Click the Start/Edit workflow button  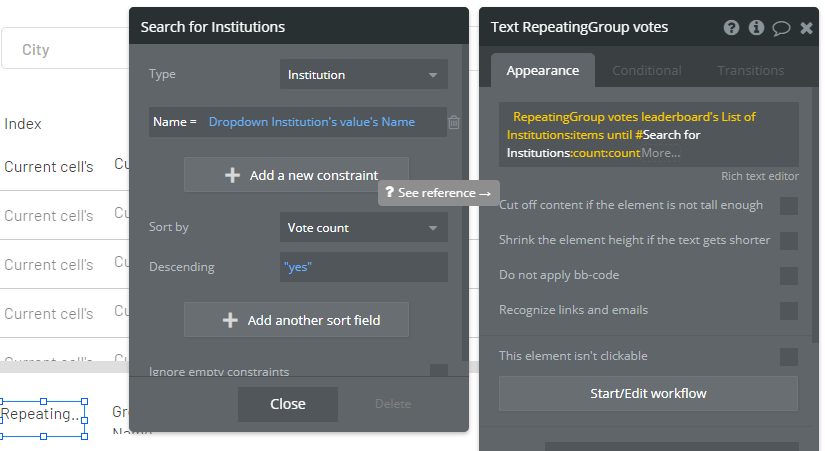point(648,393)
